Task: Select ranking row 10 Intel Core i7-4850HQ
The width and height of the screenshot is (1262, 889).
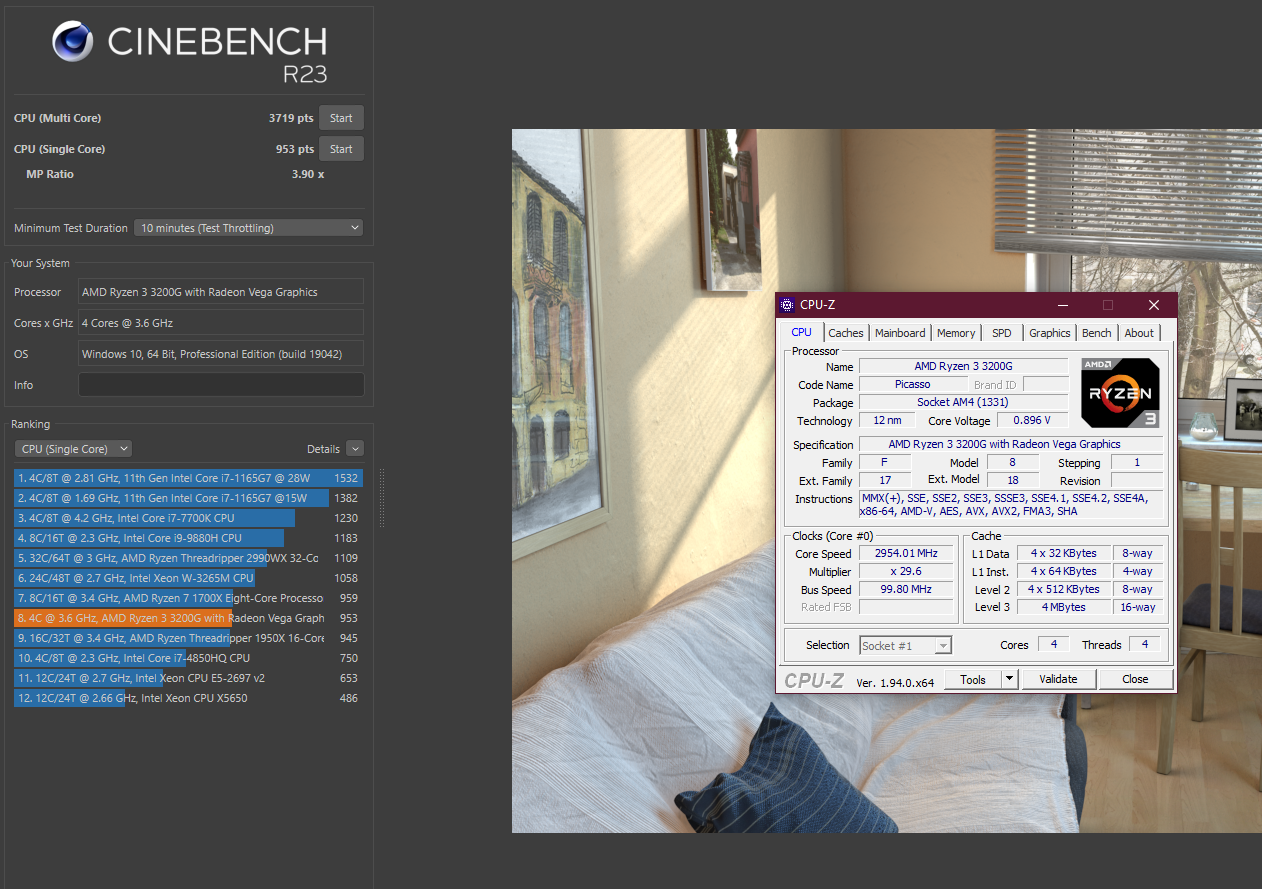Action: click(x=188, y=658)
